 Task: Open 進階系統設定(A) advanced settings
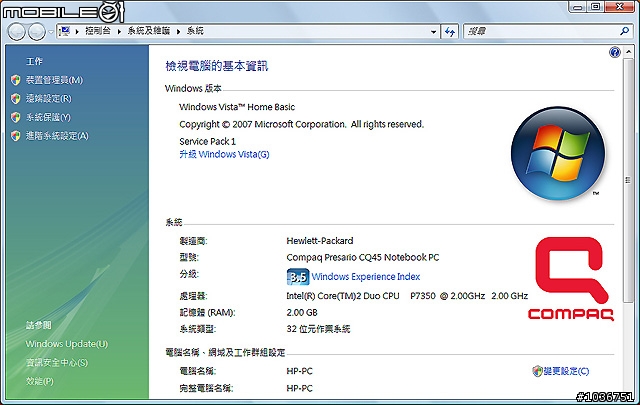pos(57,136)
